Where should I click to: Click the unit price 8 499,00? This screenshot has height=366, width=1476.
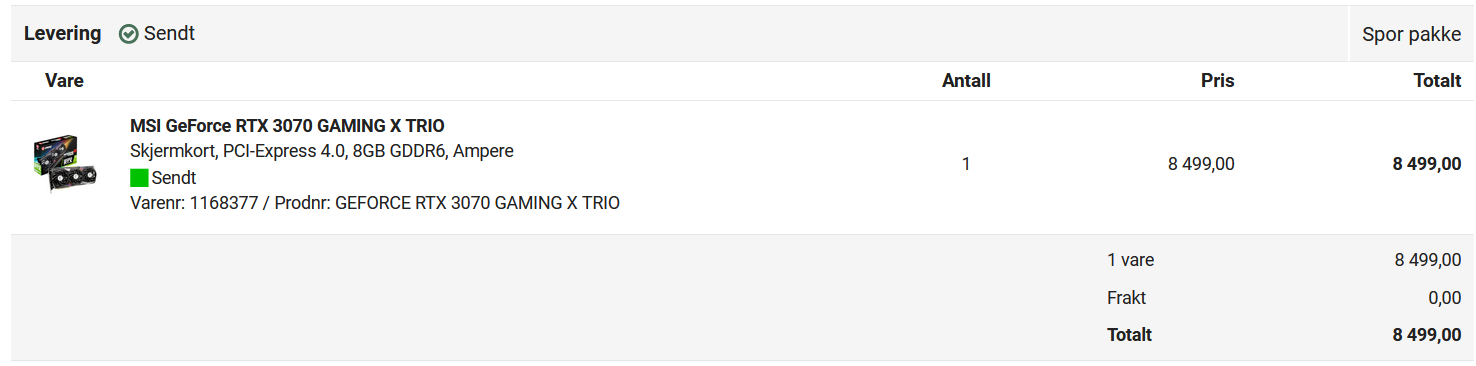[x=1201, y=164]
